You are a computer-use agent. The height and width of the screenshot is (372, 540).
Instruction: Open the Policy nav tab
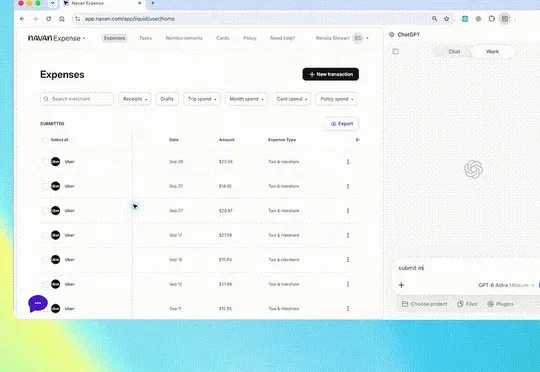click(250, 38)
